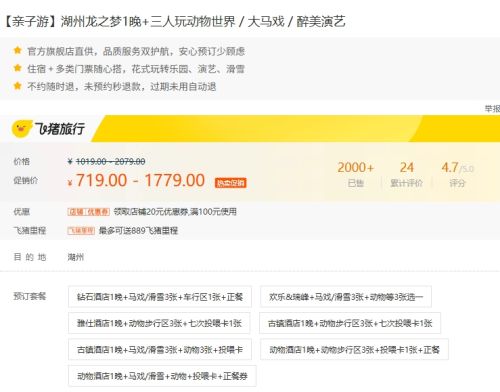Click the 目的地 label
The height and width of the screenshot is (392, 500).
point(30,257)
